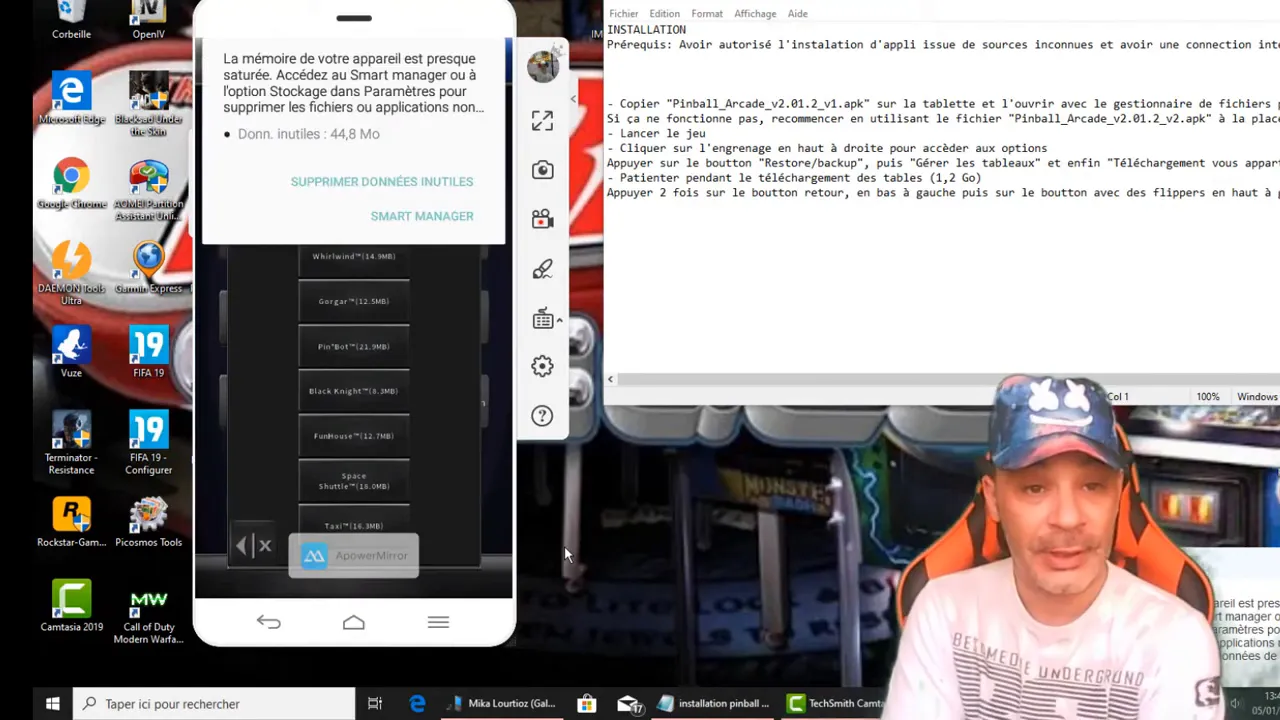Tap the phone Menu navigation button
This screenshot has width=1280, height=720.
[438, 622]
